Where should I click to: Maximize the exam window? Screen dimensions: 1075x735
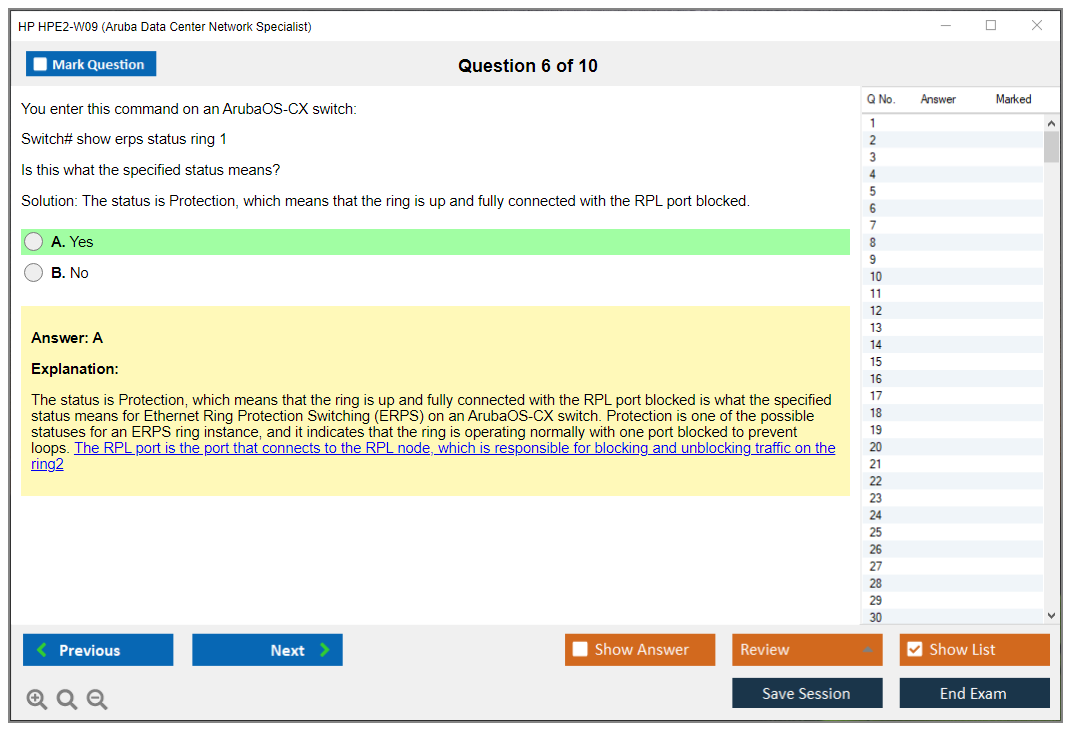coord(991,26)
